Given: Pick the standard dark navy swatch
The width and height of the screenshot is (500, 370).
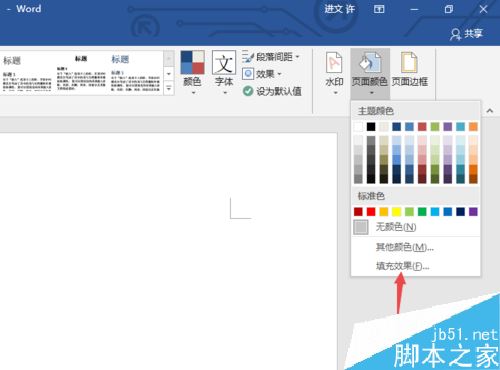Looking at the screenshot, I should 461,212.
